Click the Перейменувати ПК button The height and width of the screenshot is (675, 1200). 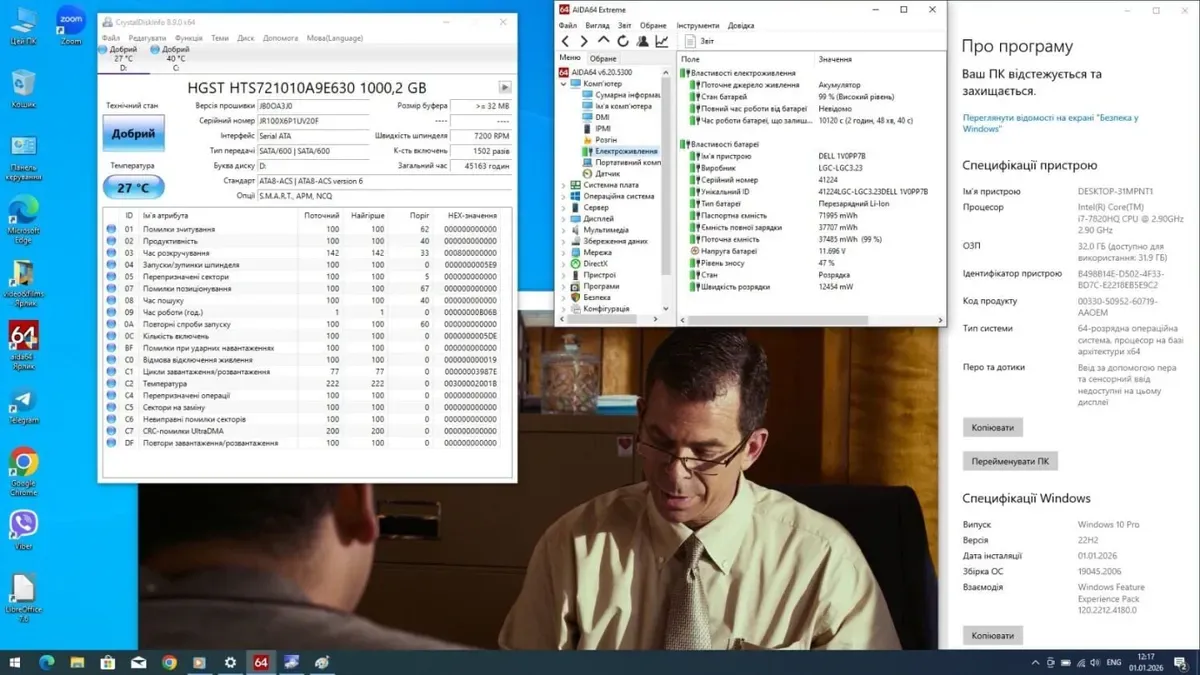1010,462
